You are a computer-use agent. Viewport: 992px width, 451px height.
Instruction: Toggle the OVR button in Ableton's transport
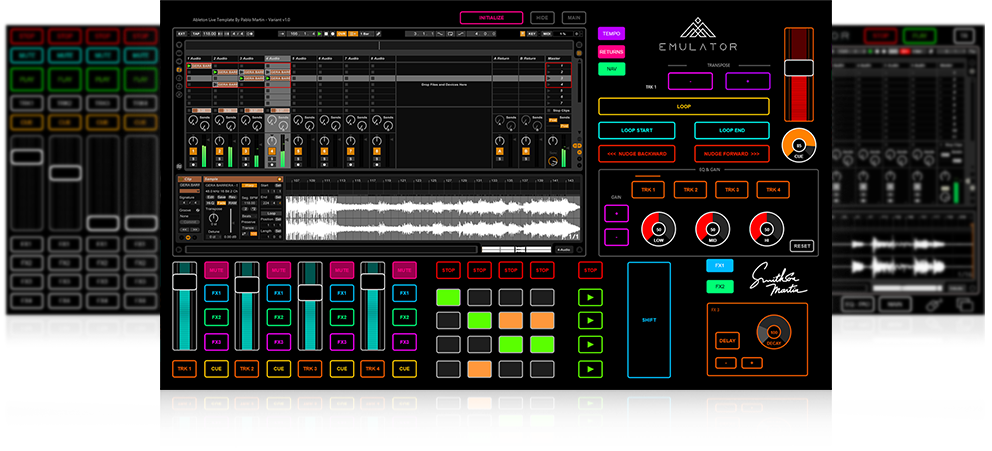point(342,34)
